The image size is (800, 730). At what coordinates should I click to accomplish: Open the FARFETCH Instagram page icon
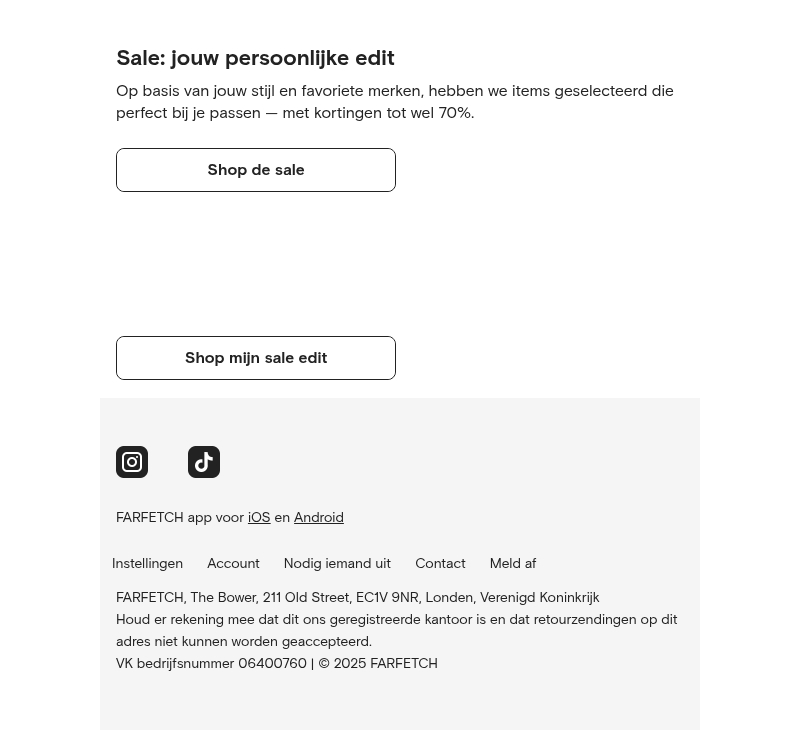(132, 462)
